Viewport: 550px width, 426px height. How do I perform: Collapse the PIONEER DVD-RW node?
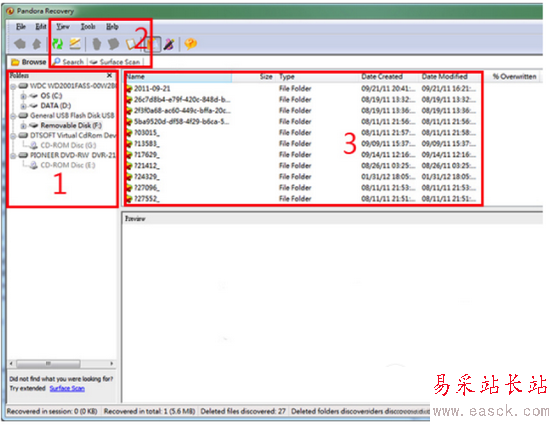(x=13, y=155)
